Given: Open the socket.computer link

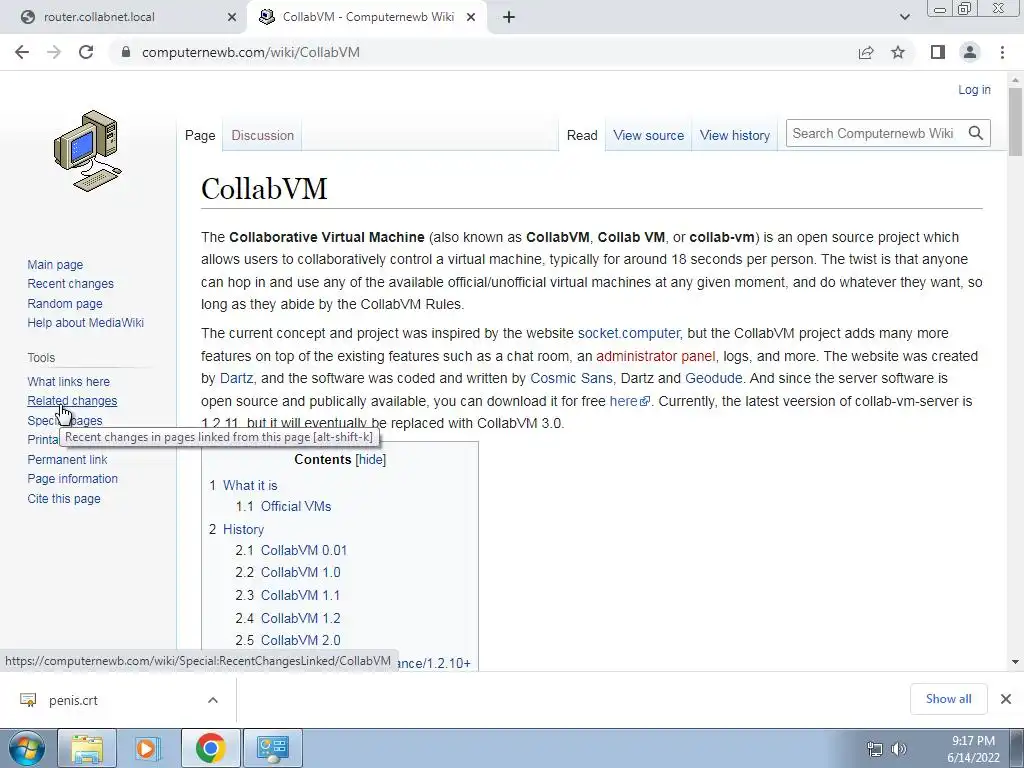Looking at the screenshot, I should coord(628,333).
